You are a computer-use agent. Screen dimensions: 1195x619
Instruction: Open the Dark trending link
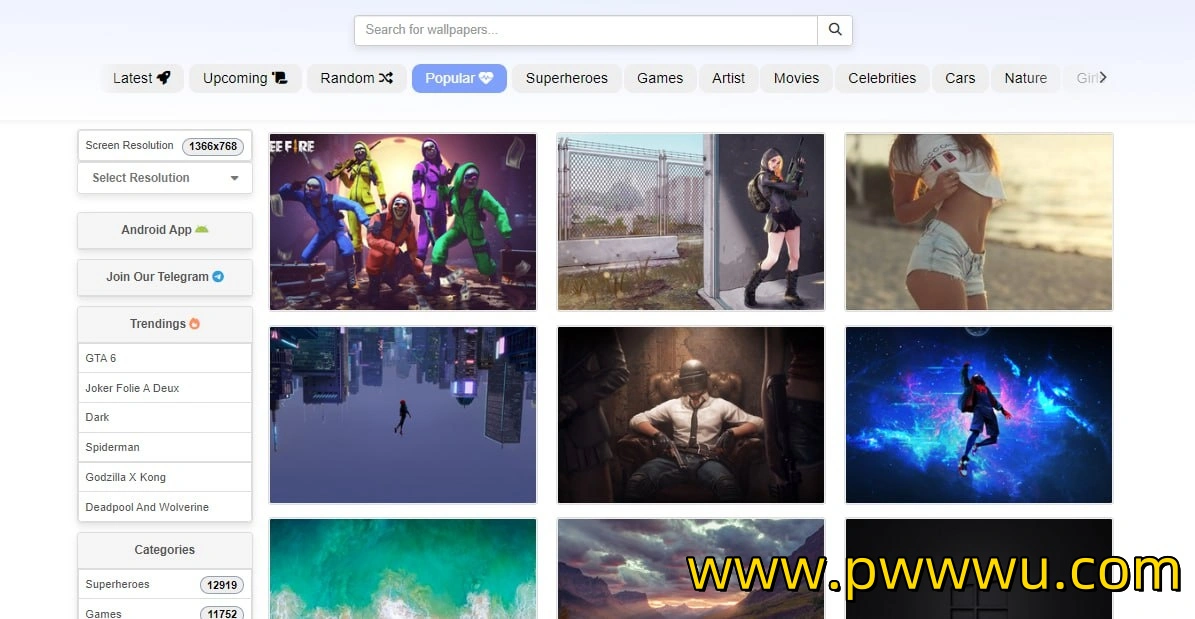pos(165,418)
